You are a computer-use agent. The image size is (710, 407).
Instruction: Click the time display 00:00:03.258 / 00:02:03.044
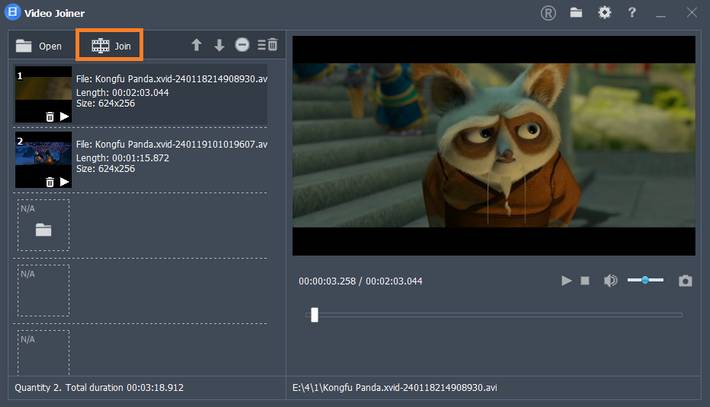pos(360,281)
